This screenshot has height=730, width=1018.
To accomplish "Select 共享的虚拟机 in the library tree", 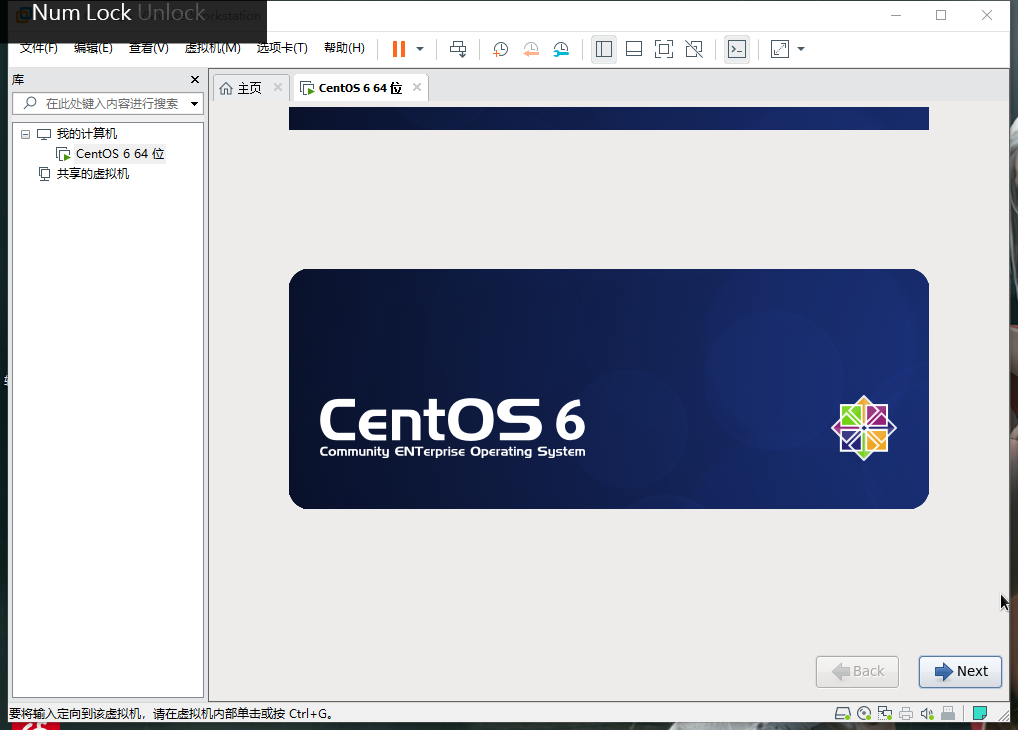I will (92, 173).
